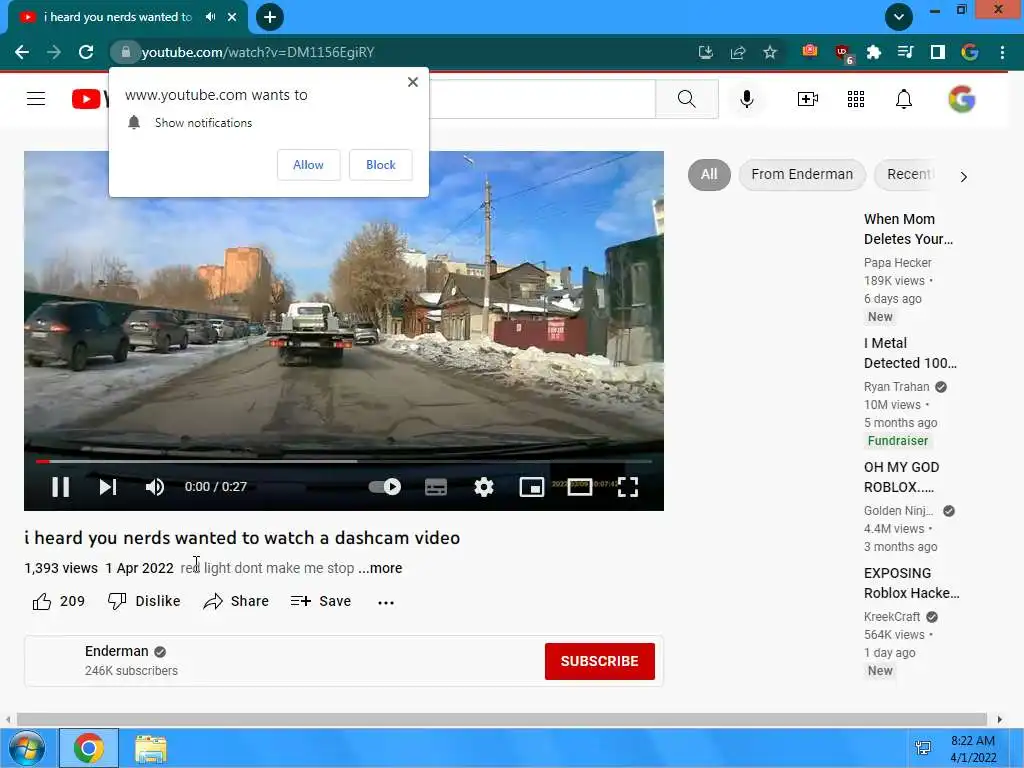Install YouTube app icon in address bar
The height and width of the screenshot is (768, 1024).
coord(706,52)
